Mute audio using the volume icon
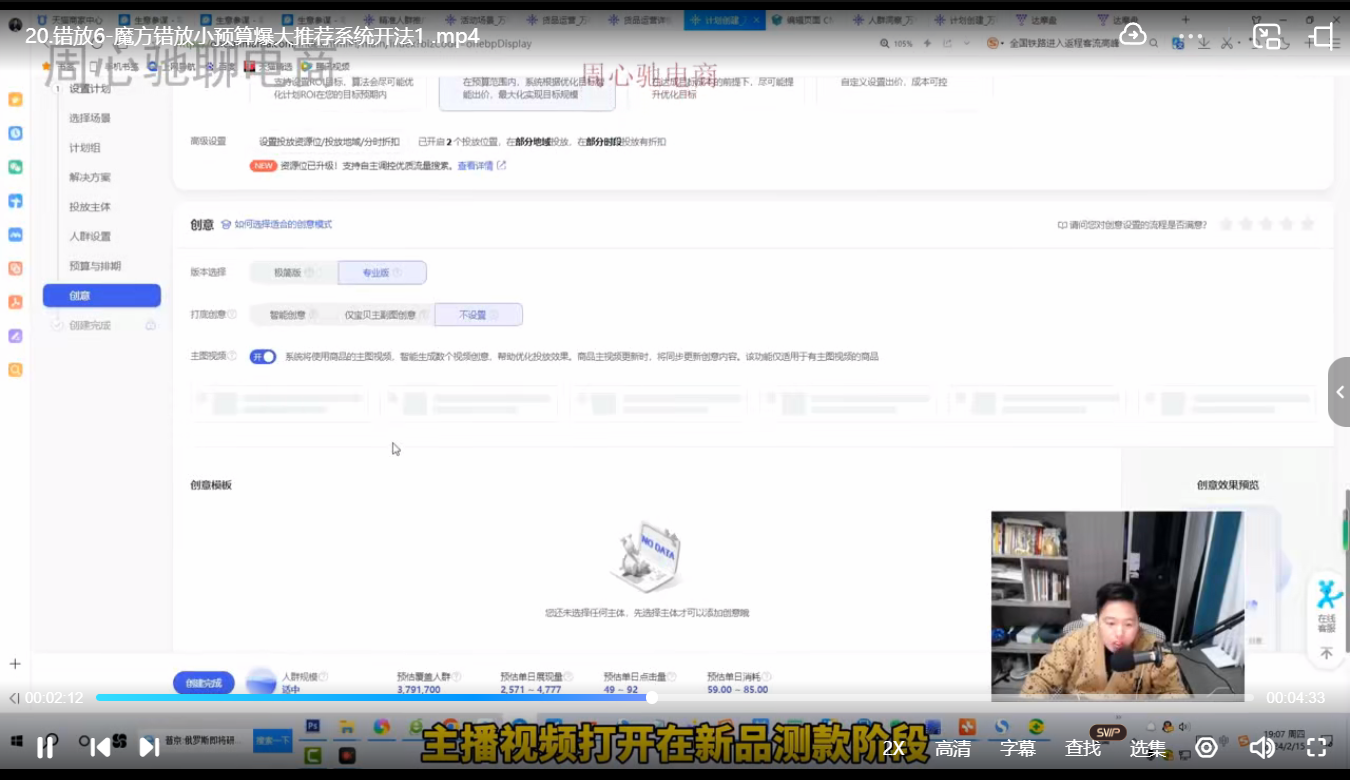The height and width of the screenshot is (780, 1350). [1264, 748]
